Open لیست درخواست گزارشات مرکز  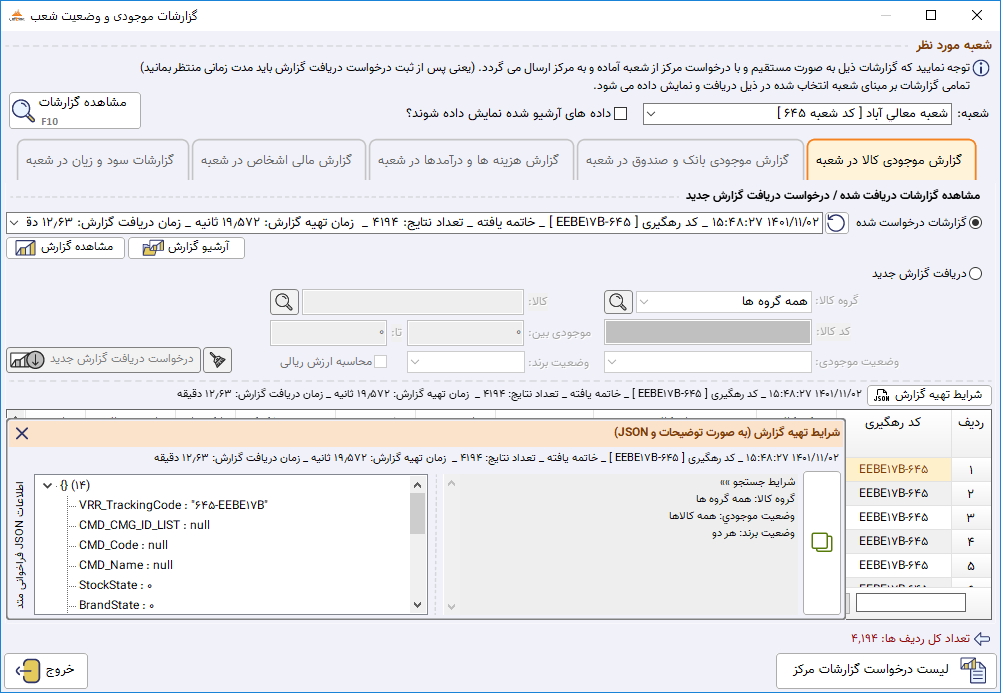coord(886,670)
